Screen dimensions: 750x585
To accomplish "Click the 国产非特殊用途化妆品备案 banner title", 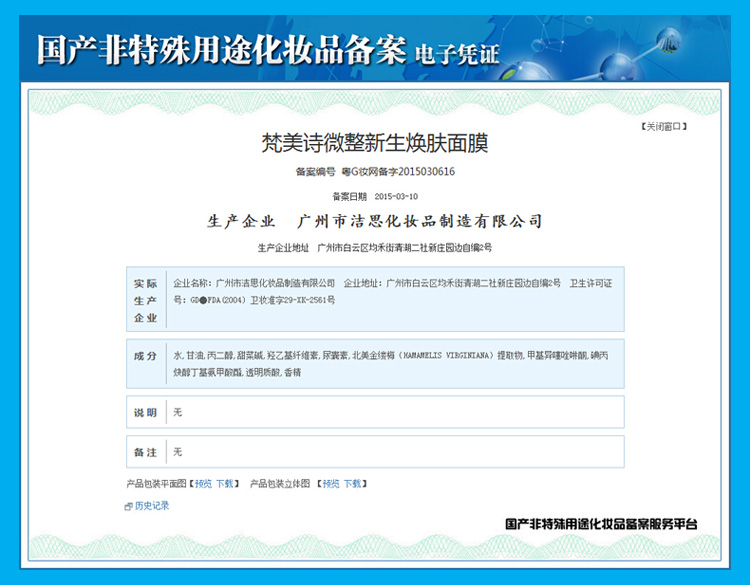I will pos(221,50).
